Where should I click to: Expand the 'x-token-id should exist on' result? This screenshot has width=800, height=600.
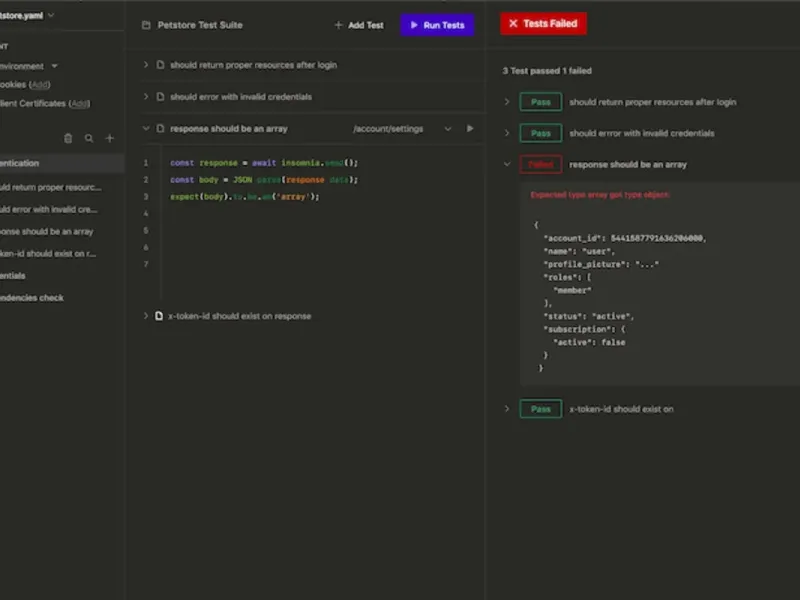click(x=507, y=409)
